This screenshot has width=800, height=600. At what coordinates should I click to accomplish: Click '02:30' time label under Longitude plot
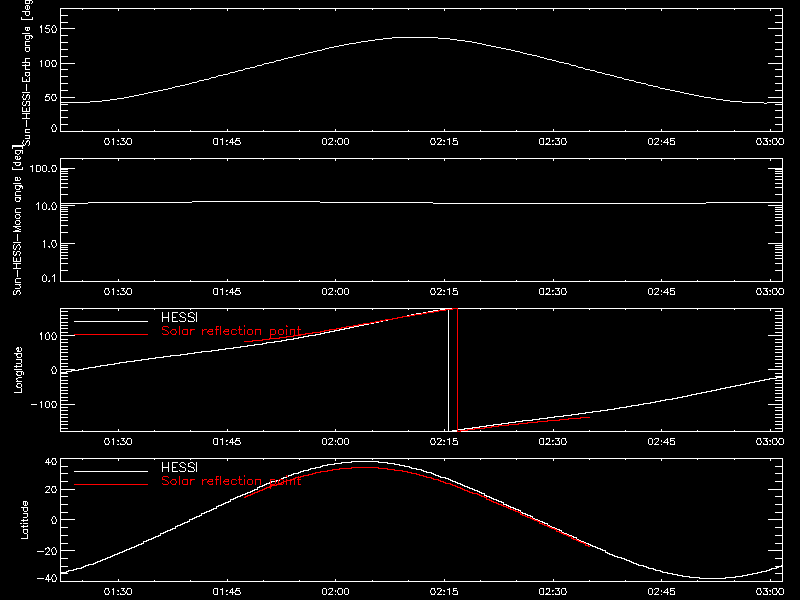point(553,442)
